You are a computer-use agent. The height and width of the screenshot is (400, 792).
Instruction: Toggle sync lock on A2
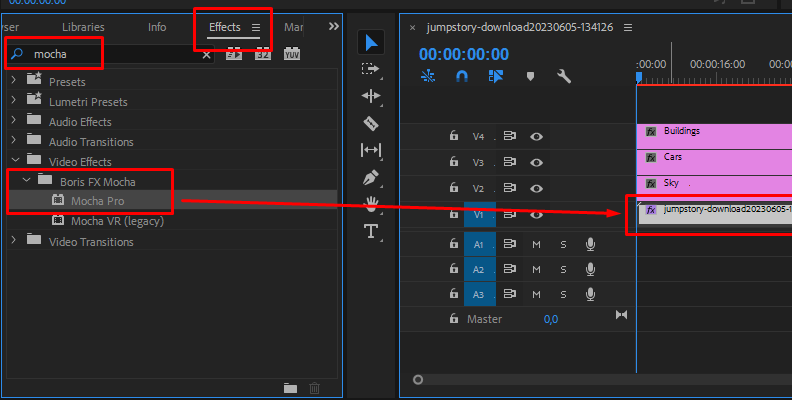coord(510,269)
